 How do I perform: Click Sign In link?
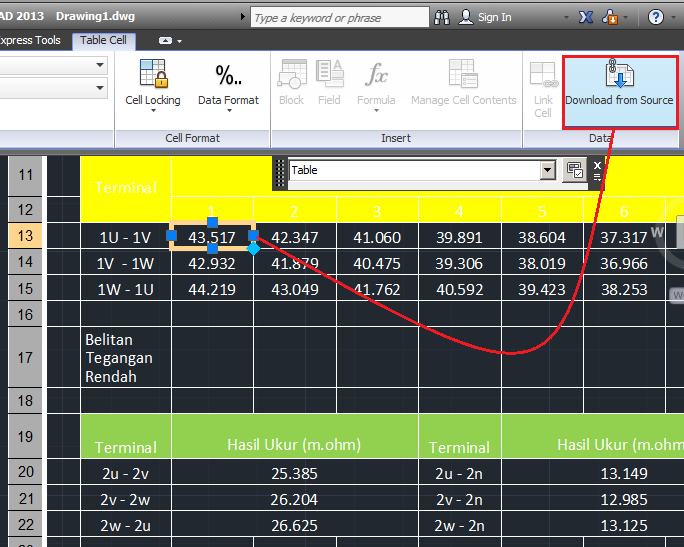(x=495, y=17)
